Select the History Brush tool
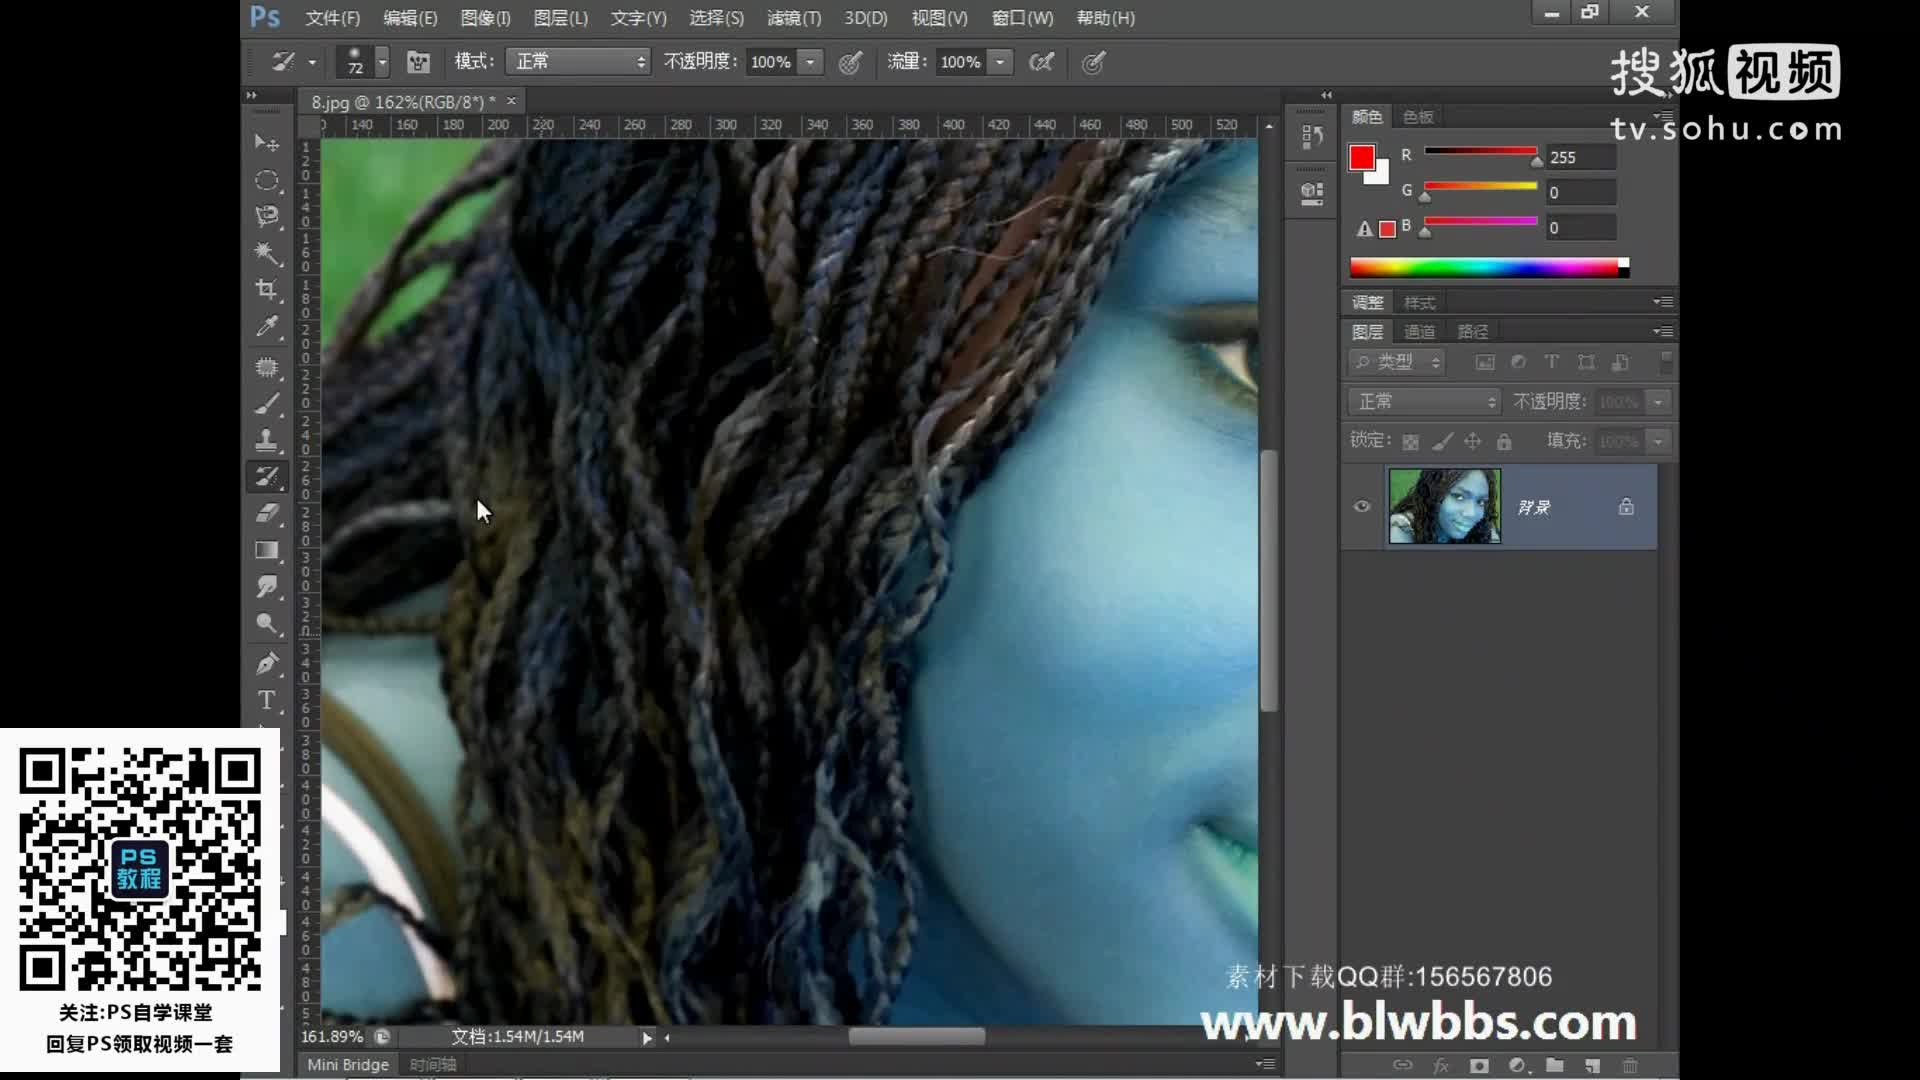This screenshot has width=1920, height=1080. pos(267,477)
